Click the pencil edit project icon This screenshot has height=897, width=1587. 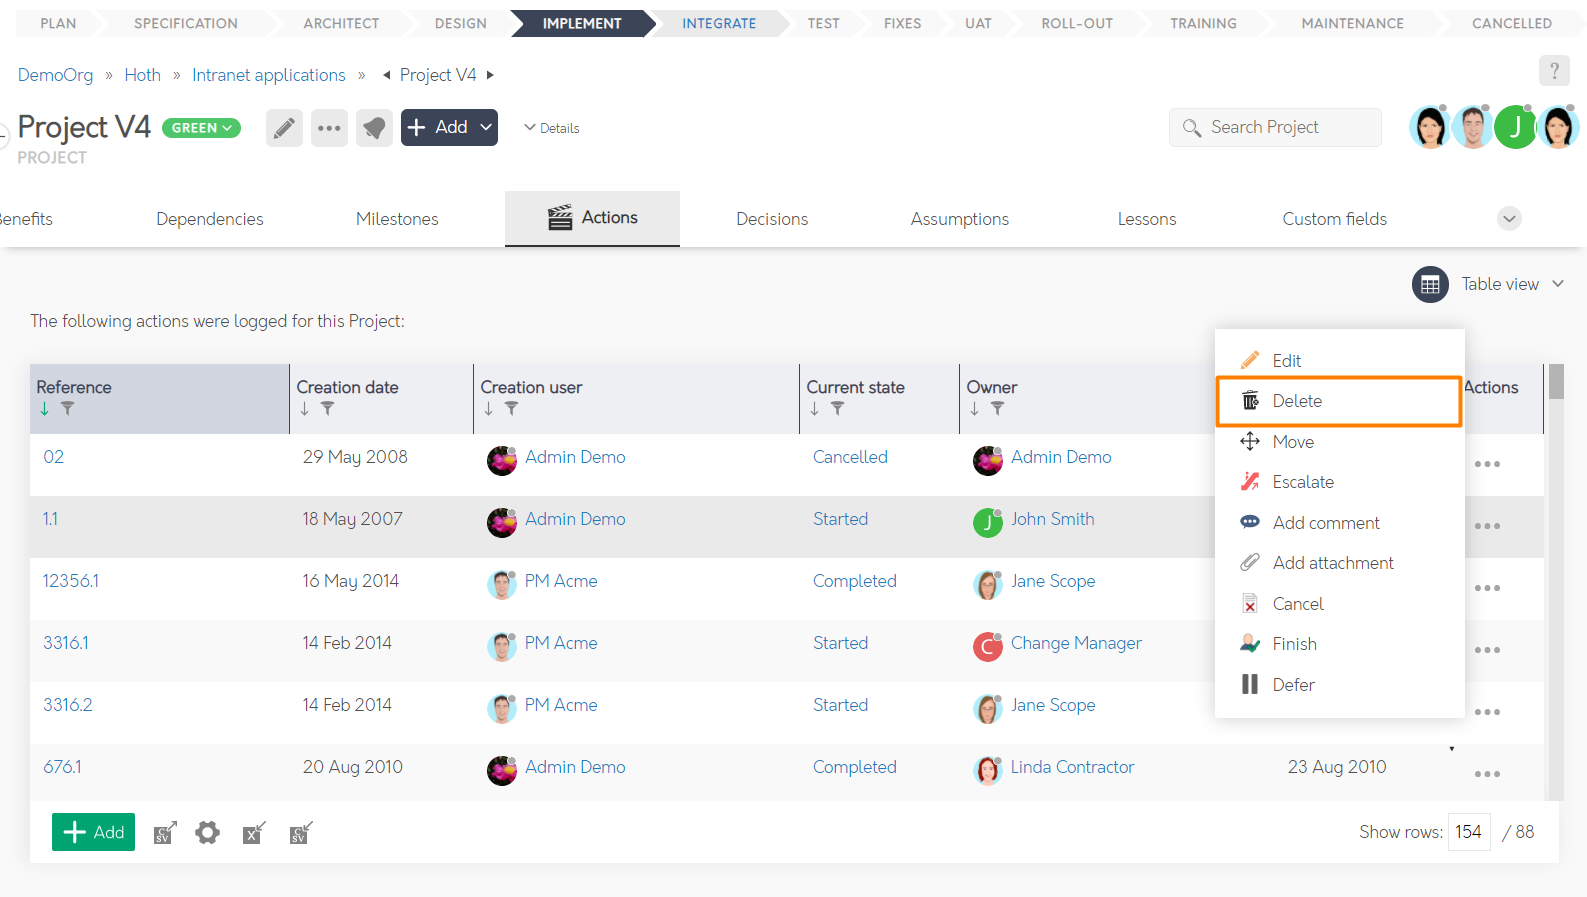click(284, 128)
